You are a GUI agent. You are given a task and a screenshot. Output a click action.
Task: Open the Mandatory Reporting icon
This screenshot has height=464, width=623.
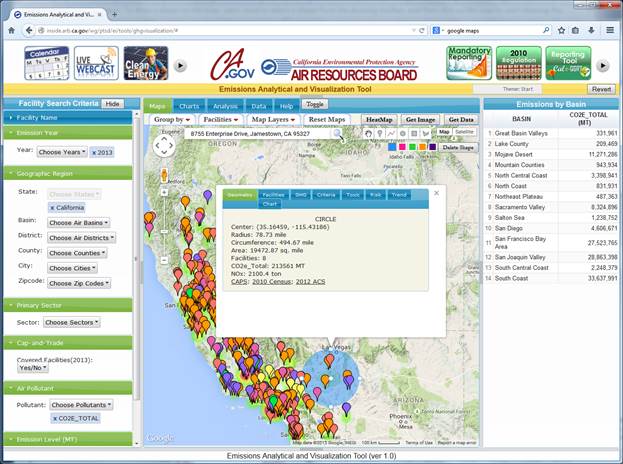tap(468, 62)
